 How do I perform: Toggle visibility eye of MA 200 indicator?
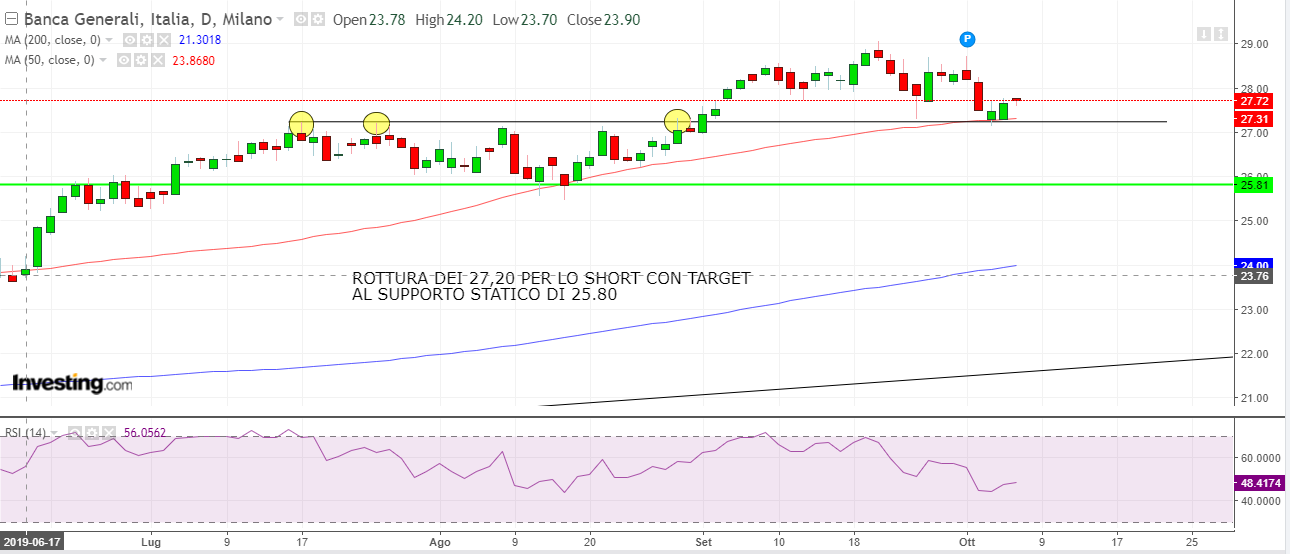[x=130, y=40]
